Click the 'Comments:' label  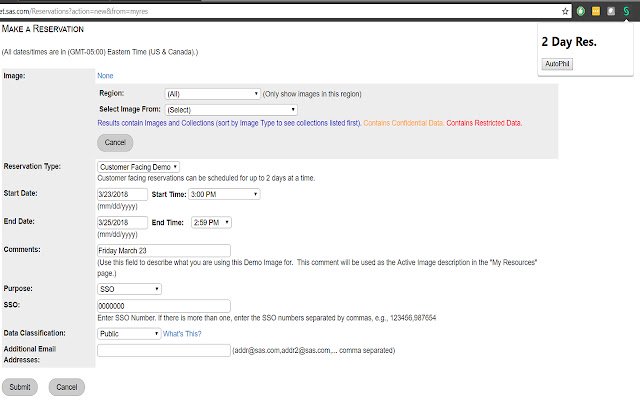[22, 249]
